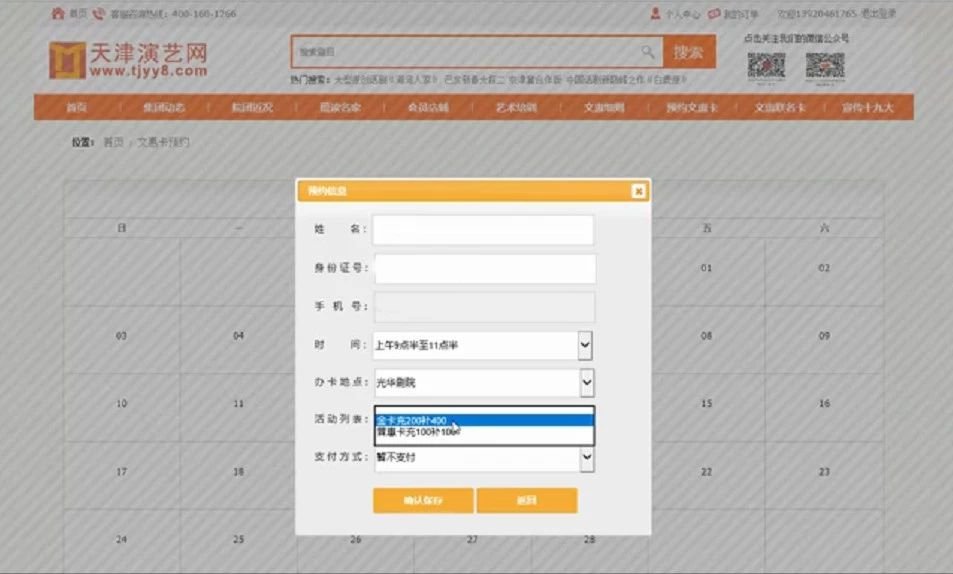Click calendar date 16
This screenshot has height=574, width=953.
(x=824, y=404)
